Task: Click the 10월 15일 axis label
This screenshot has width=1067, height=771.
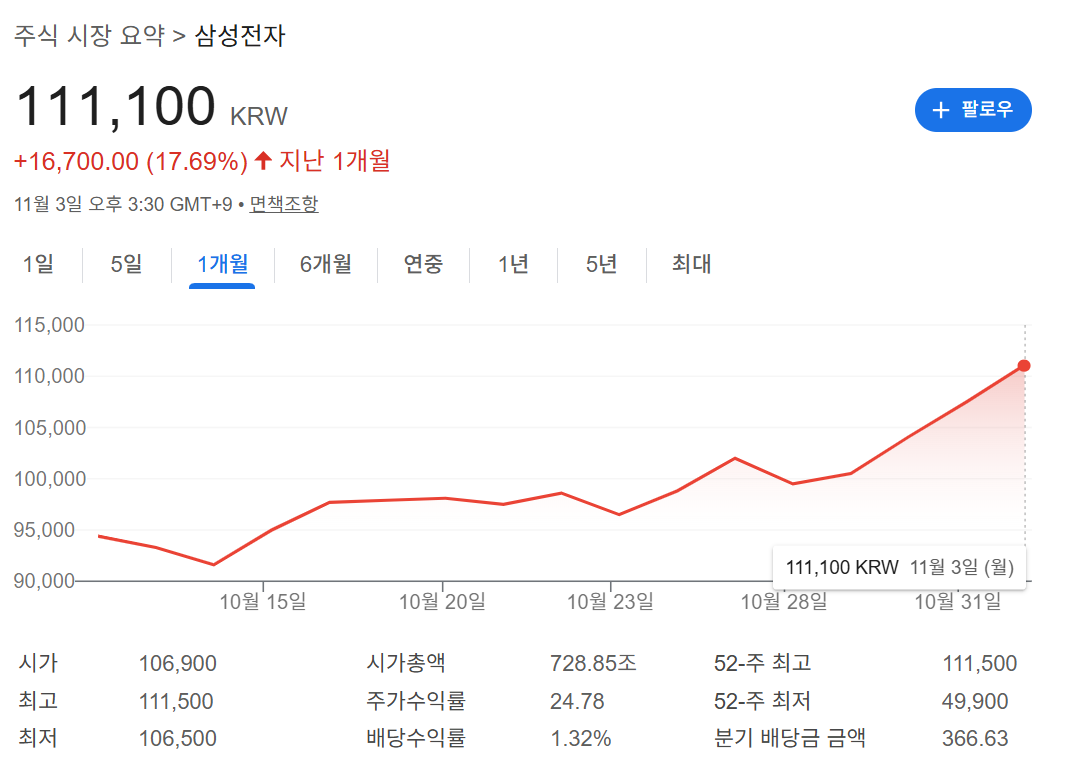Action: (263, 602)
